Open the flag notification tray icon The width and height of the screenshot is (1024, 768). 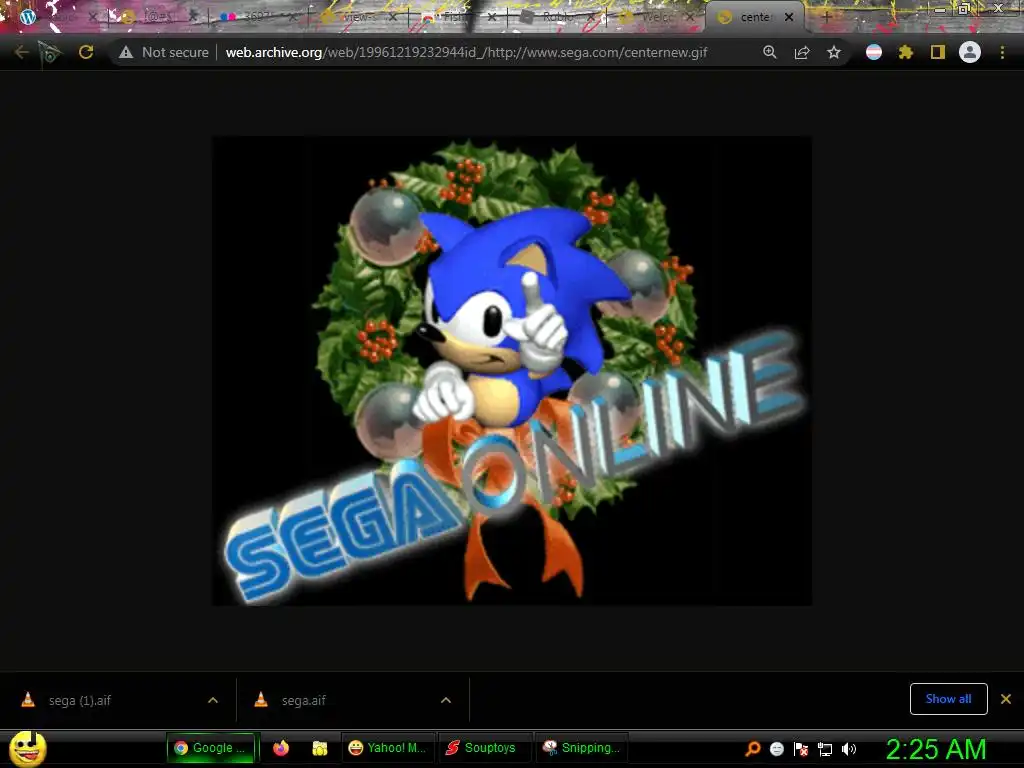pyautogui.click(x=801, y=748)
